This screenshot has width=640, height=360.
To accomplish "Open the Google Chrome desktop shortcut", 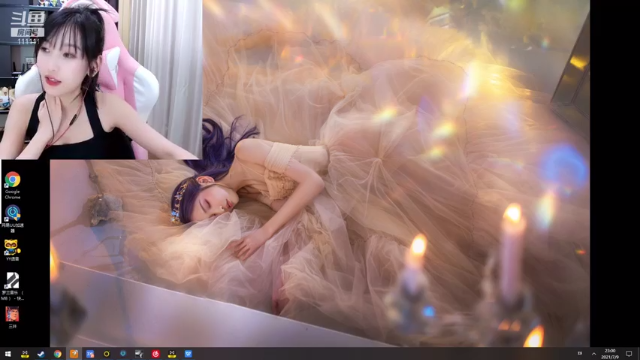I will click(x=13, y=185).
